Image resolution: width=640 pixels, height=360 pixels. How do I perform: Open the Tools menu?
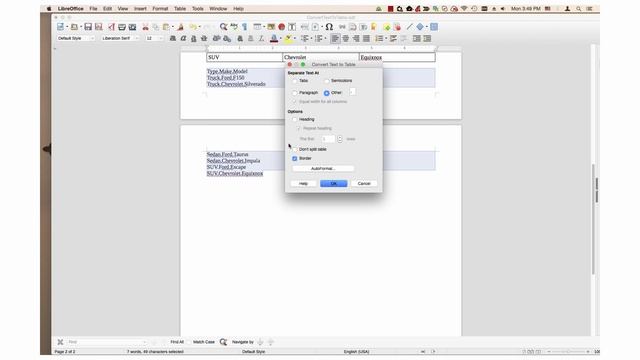coord(198,9)
